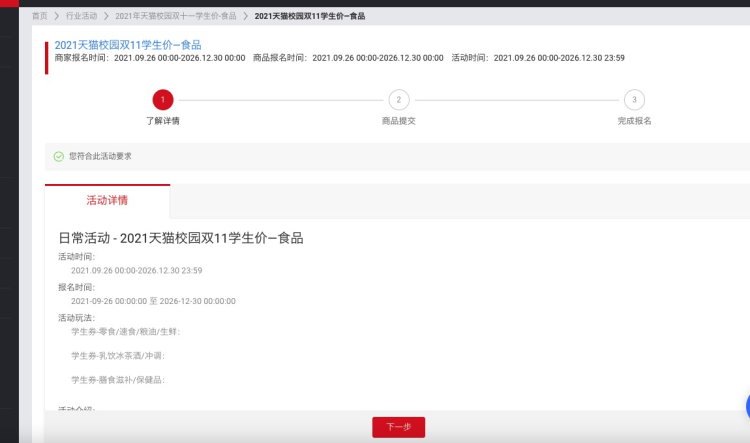Click 学生券-乳饮冰茶酒/冲调 line

pyautogui.click(x=118, y=356)
